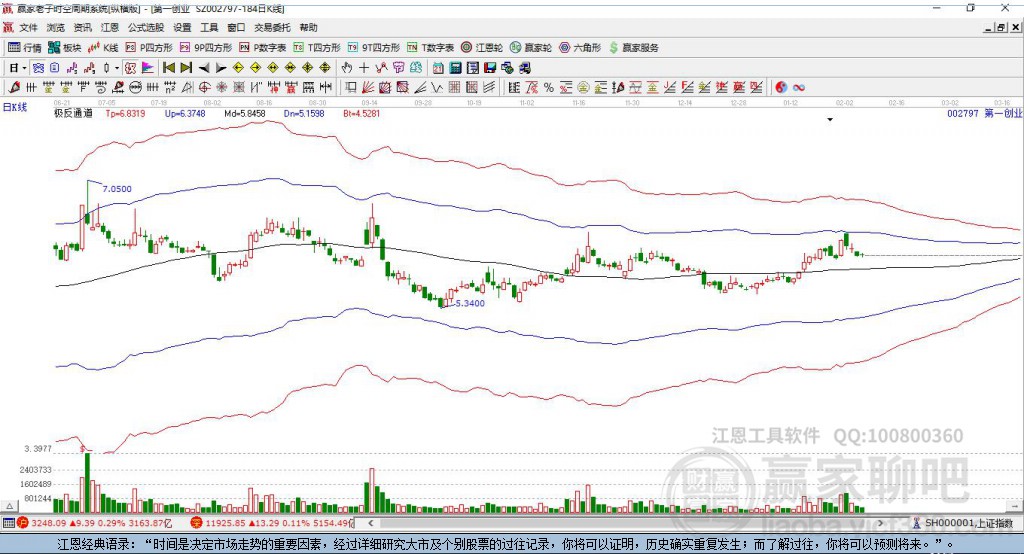
Task: Open the 9P四方形 tool
Action: (x=206, y=48)
